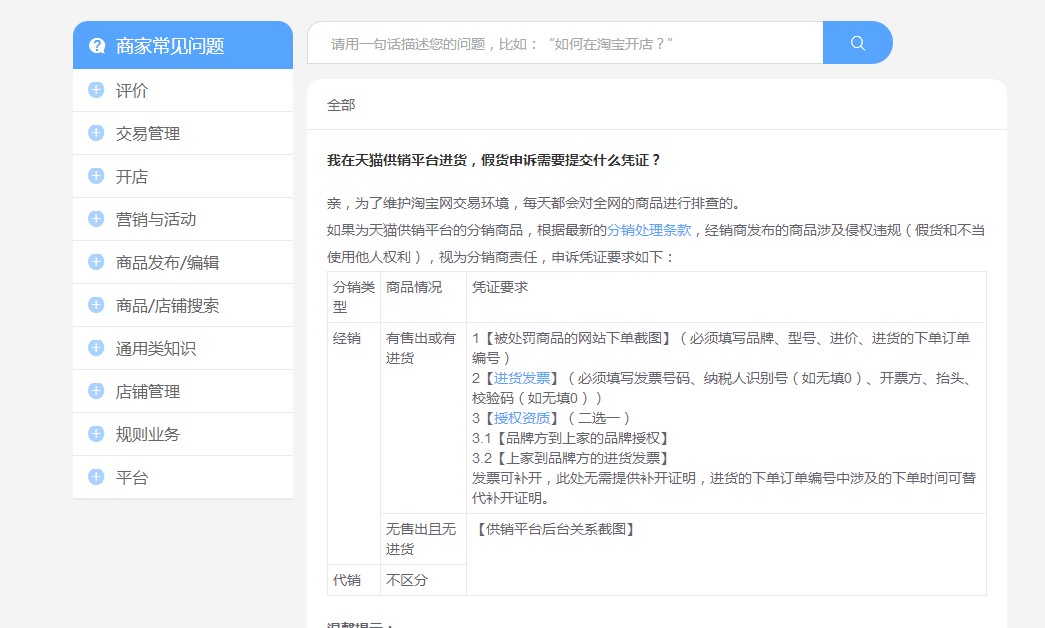
Task: Click the 全部 breadcrumb label
Action: click(341, 105)
